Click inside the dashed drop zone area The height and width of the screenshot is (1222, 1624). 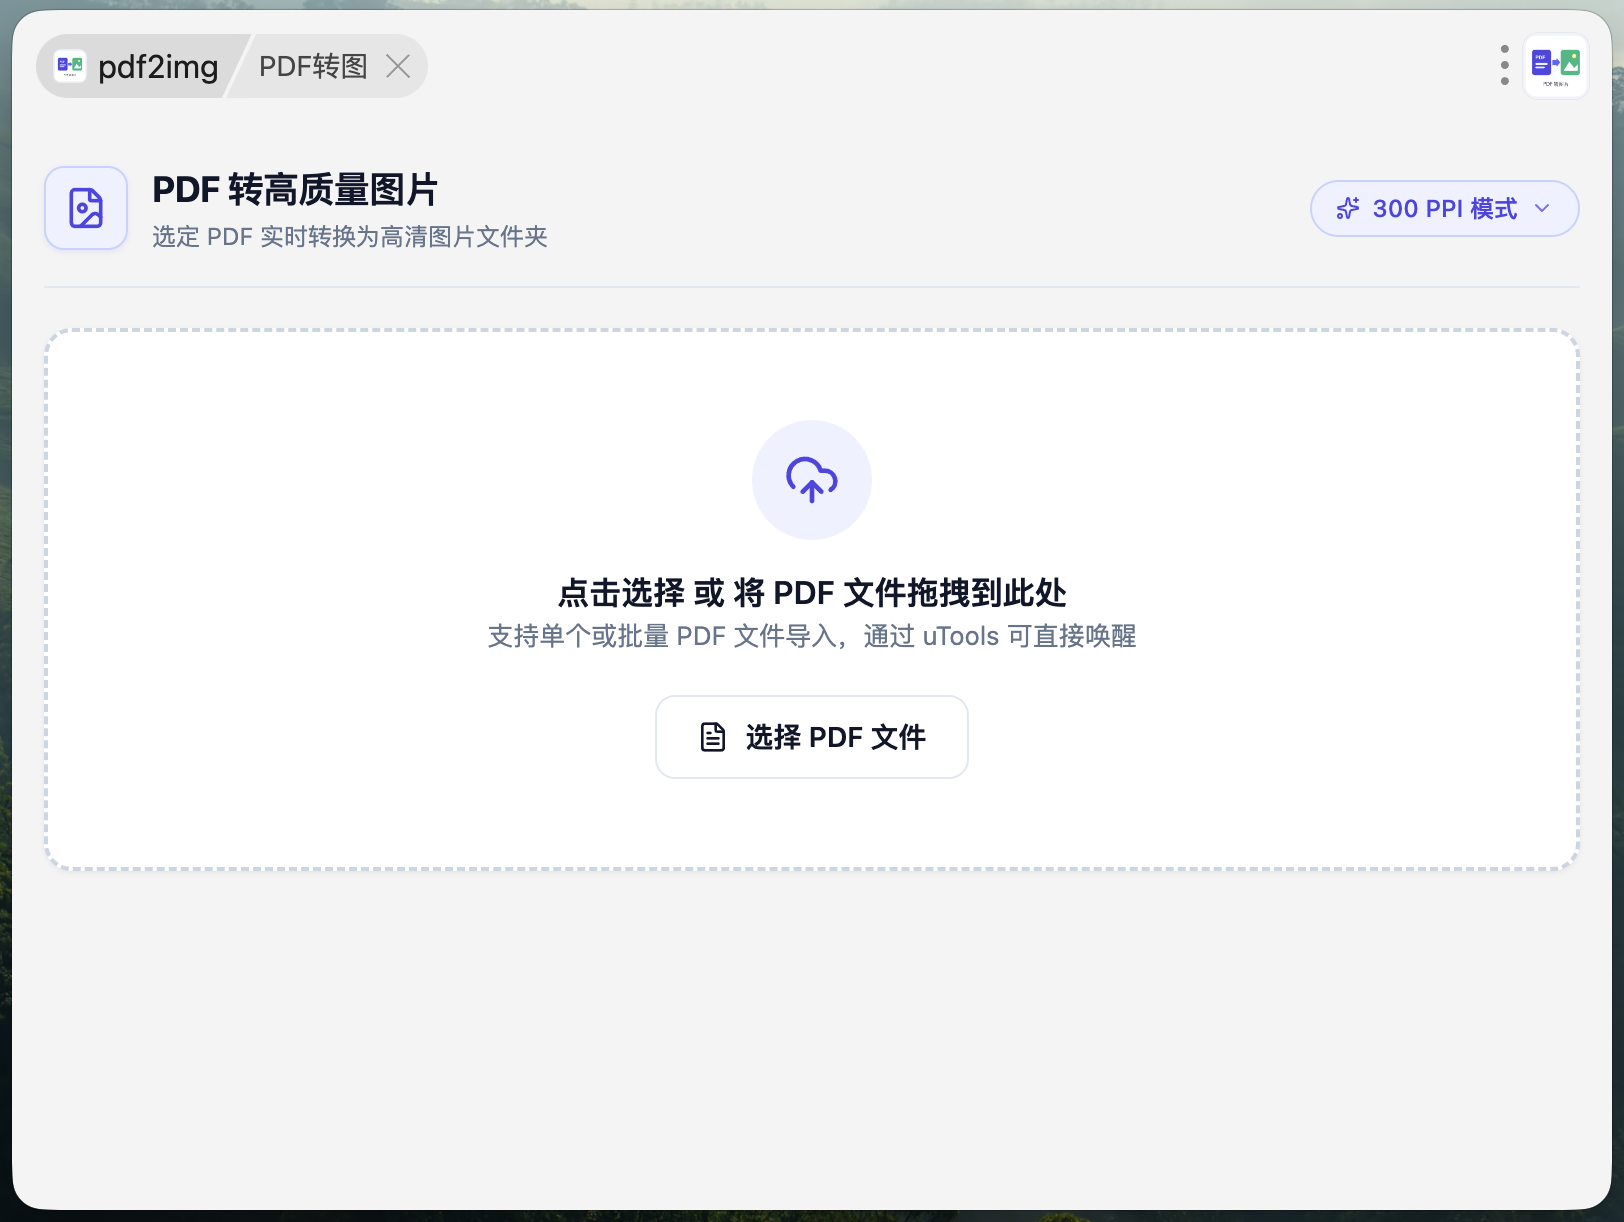(x=812, y=600)
